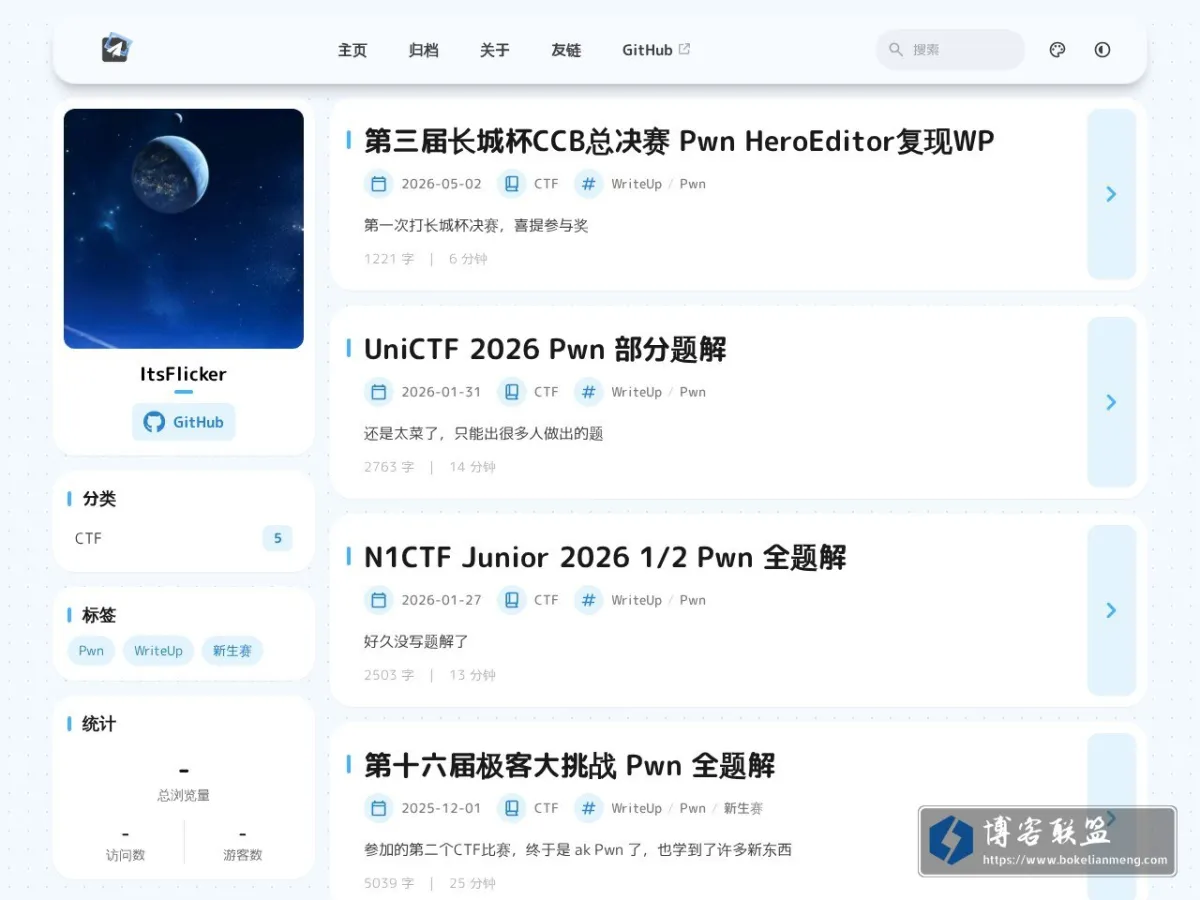The height and width of the screenshot is (900, 1200).
Task: Open the 第十六届极客大挑战 Pwn 全题解 post
Action: coord(570,766)
